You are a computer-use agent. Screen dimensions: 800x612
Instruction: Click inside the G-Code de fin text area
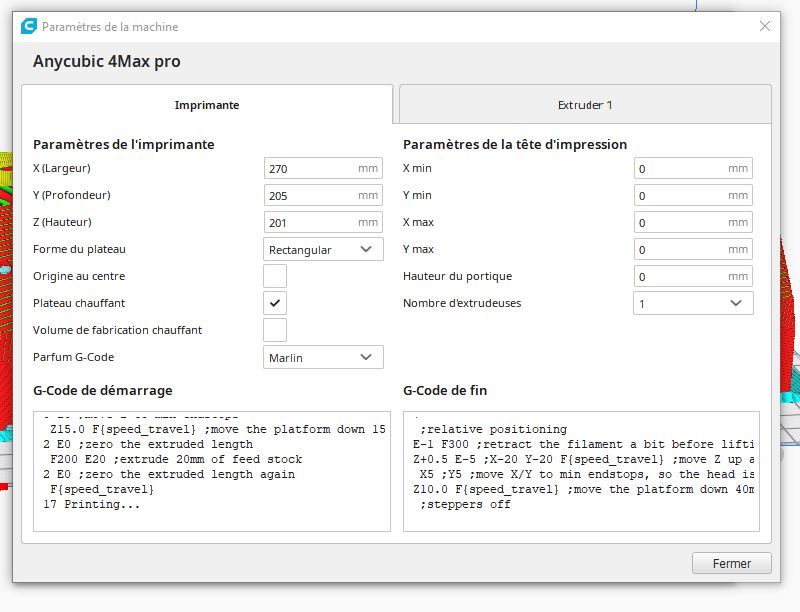pos(581,470)
